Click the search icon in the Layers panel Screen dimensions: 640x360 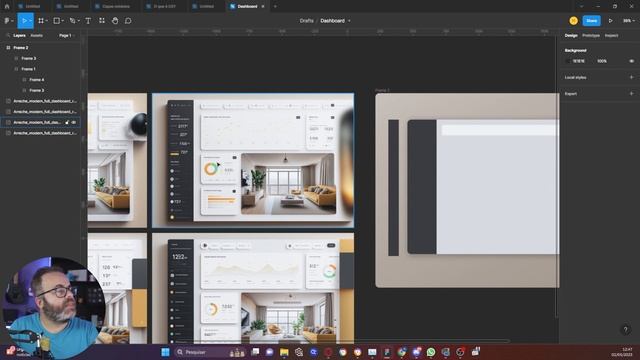[x=8, y=36]
